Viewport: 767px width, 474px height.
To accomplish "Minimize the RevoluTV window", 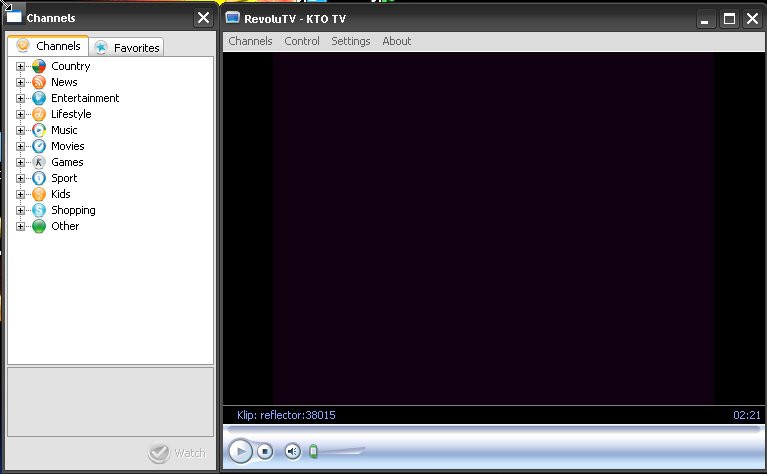I will click(705, 20).
